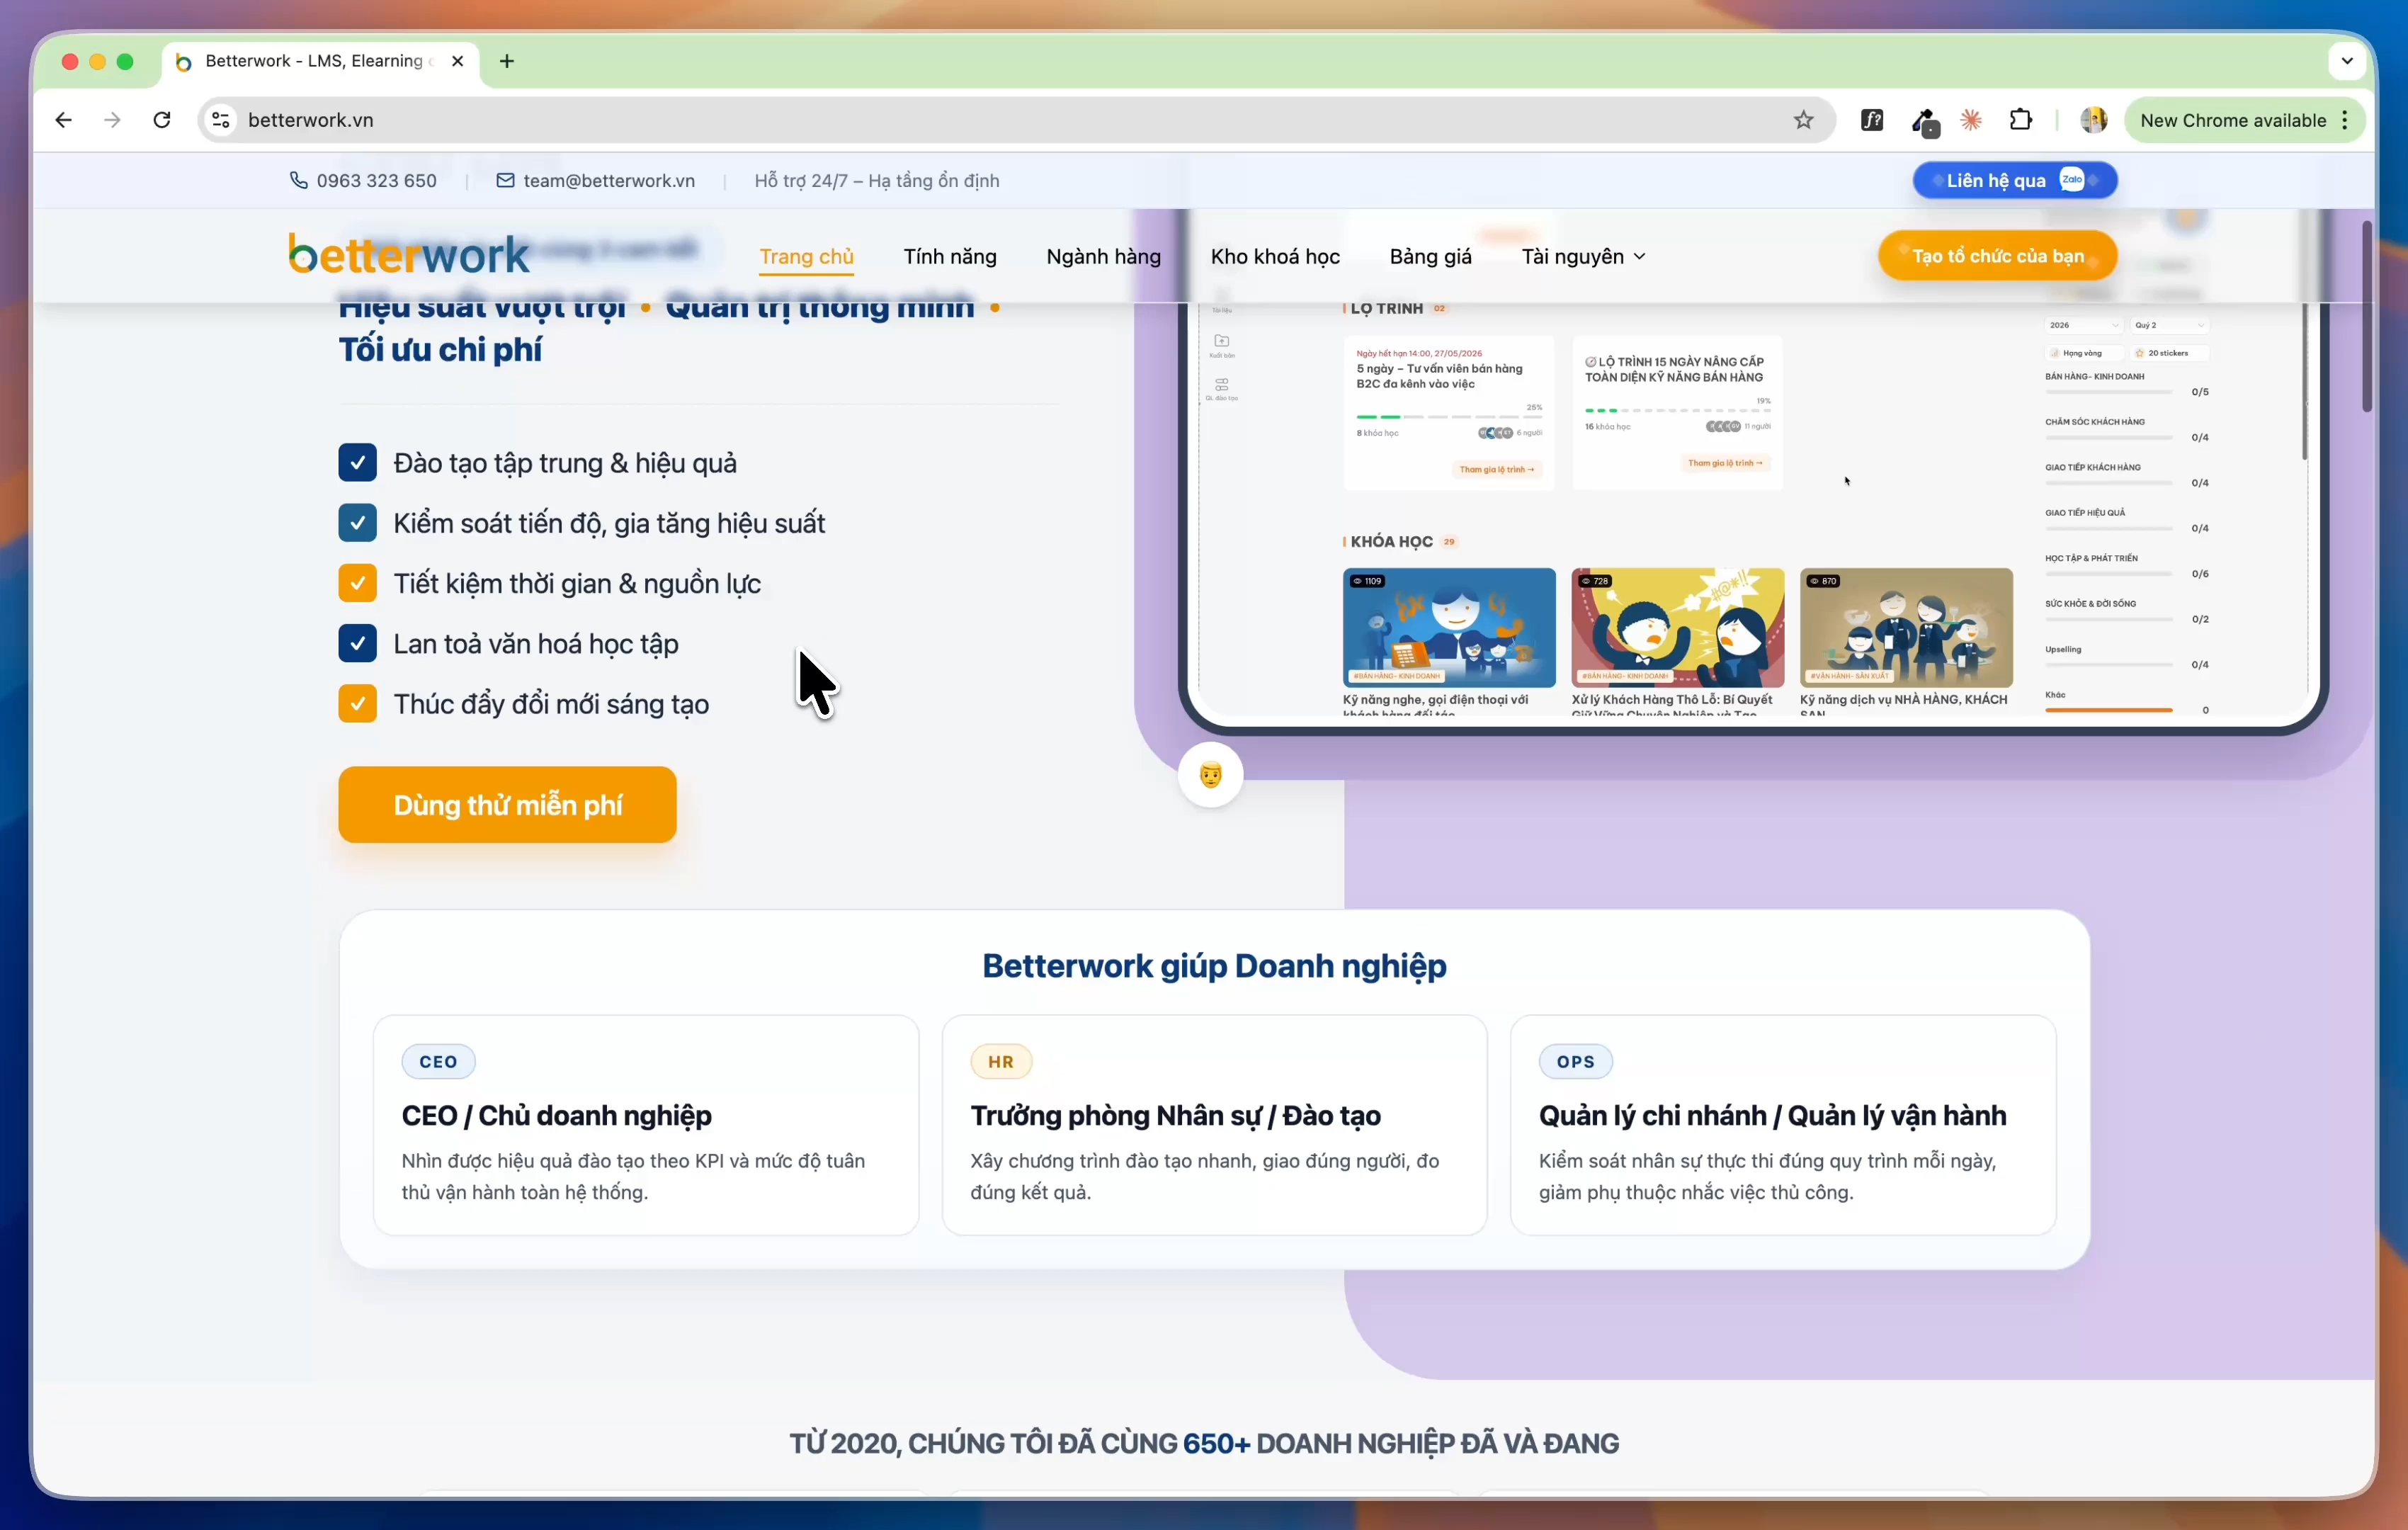Click the betterwork logo
The image size is (2408, 1530).
click(x=408, y=255)
